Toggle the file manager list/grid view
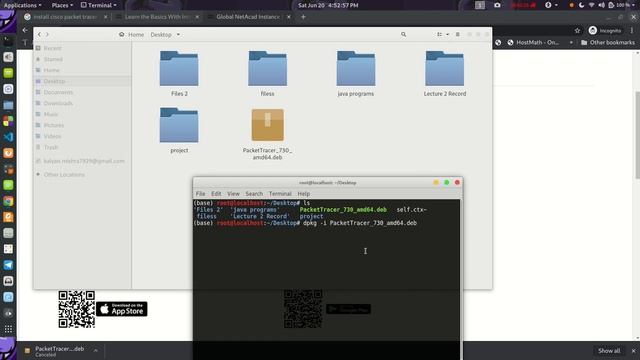This screenshot has height=360, width=640. [x=439, y=35]
